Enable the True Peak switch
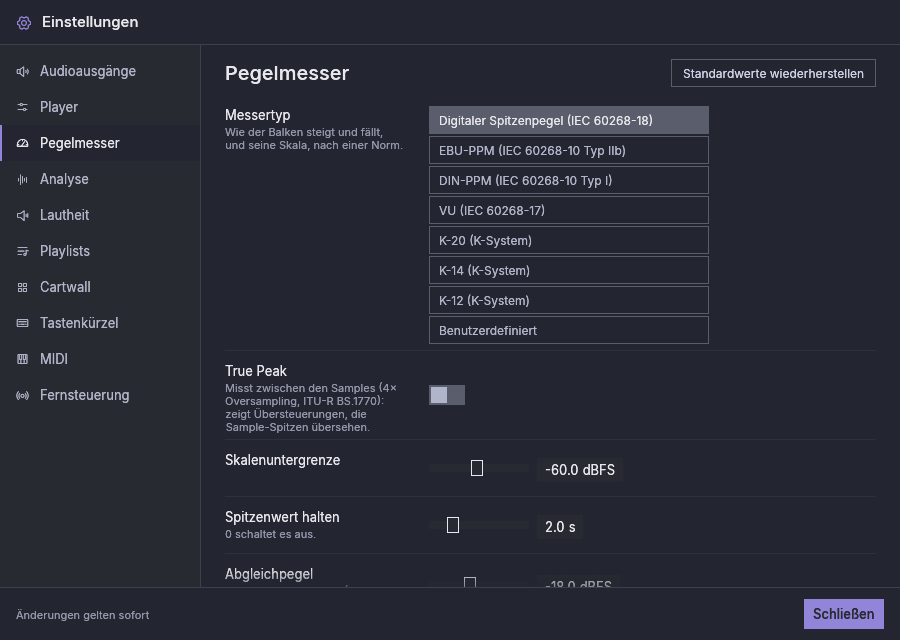 447,395
